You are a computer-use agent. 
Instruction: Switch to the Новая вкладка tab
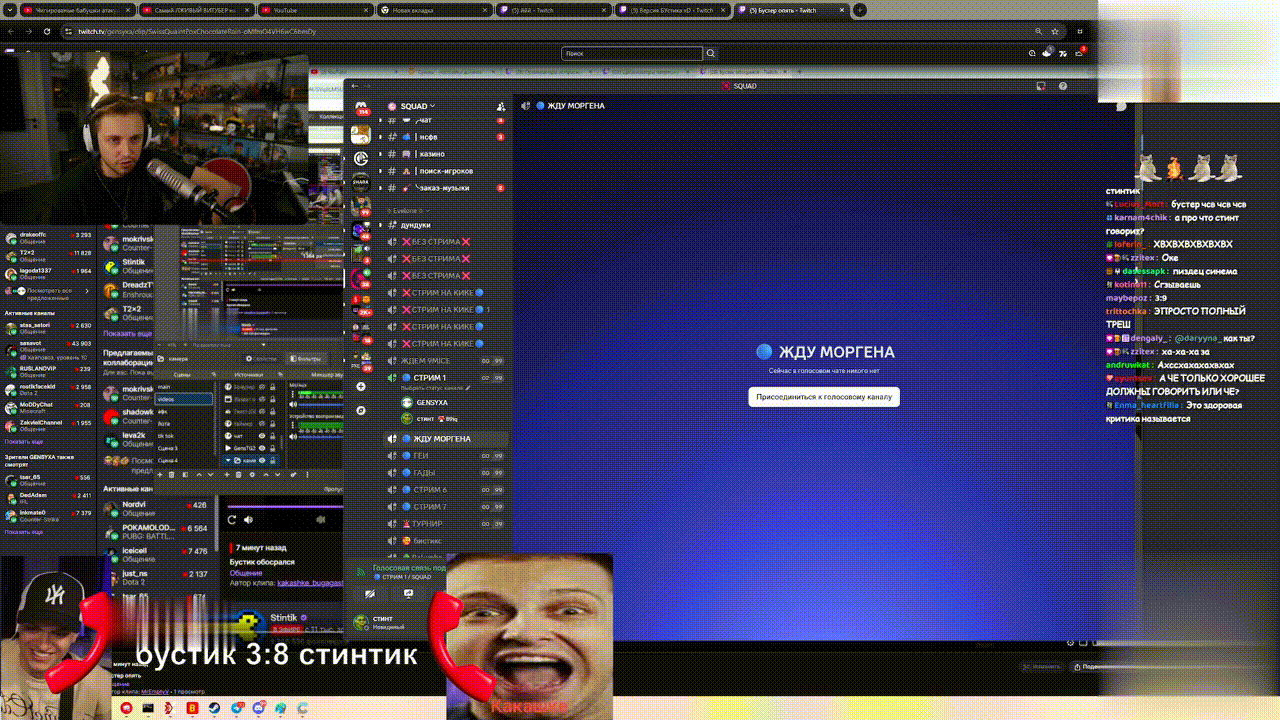[434, 10]
